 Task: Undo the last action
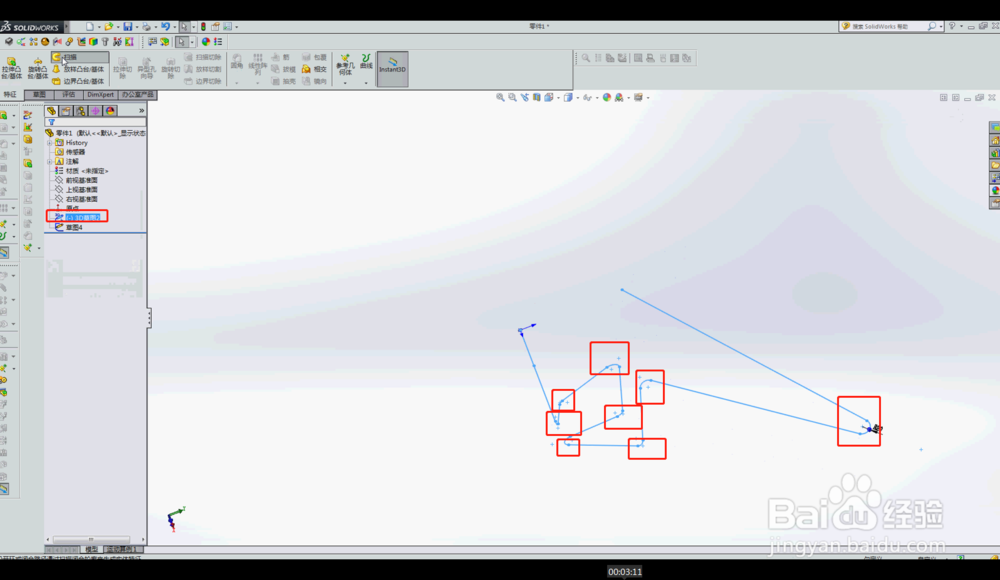[165, 27]
